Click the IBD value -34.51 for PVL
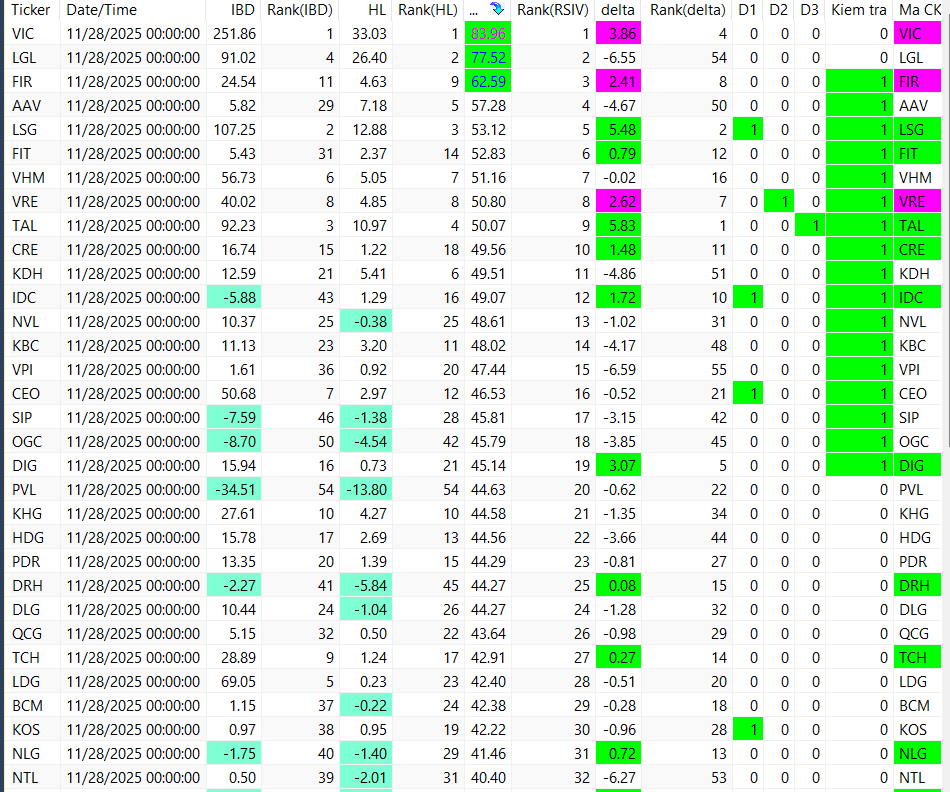Viewport: 950px width, 792px height. pyautogui.click(x=234, y=490)
